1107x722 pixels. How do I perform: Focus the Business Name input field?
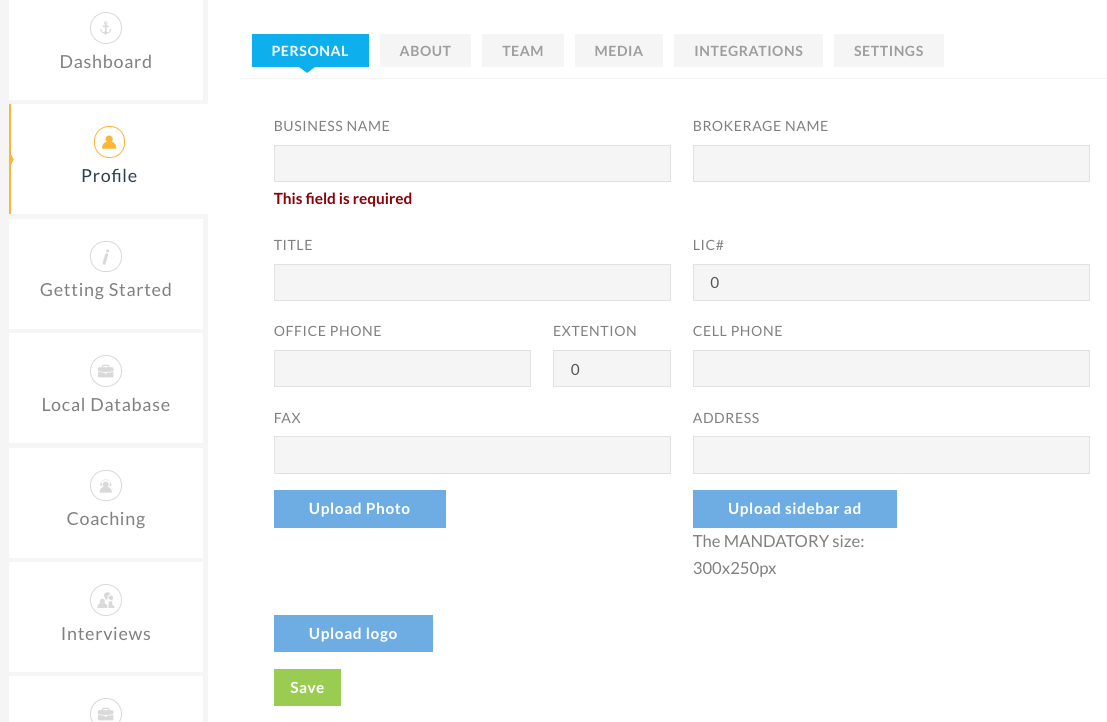(472, 164)
